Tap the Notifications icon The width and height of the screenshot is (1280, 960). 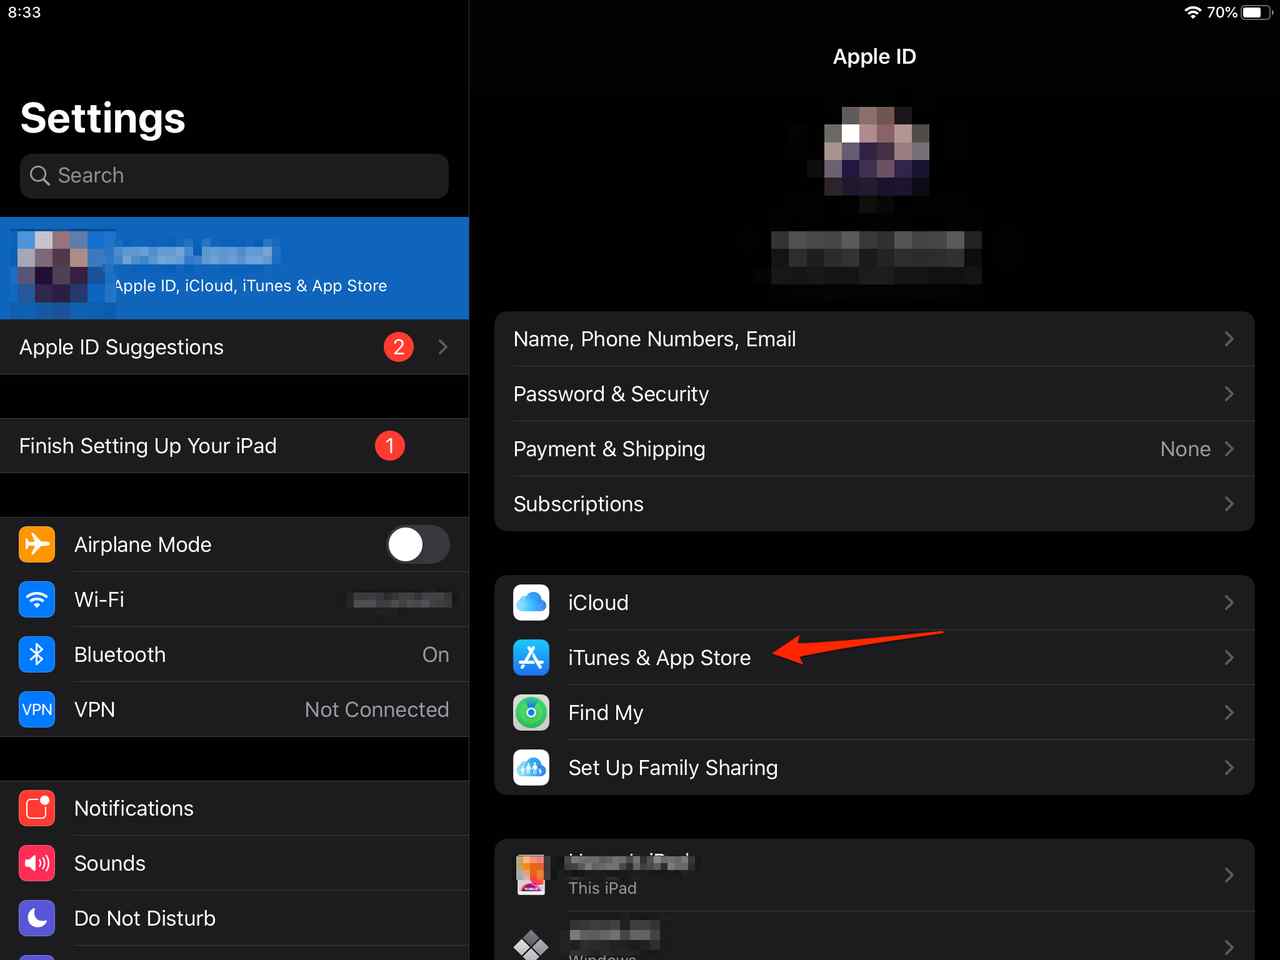(37, 808)
